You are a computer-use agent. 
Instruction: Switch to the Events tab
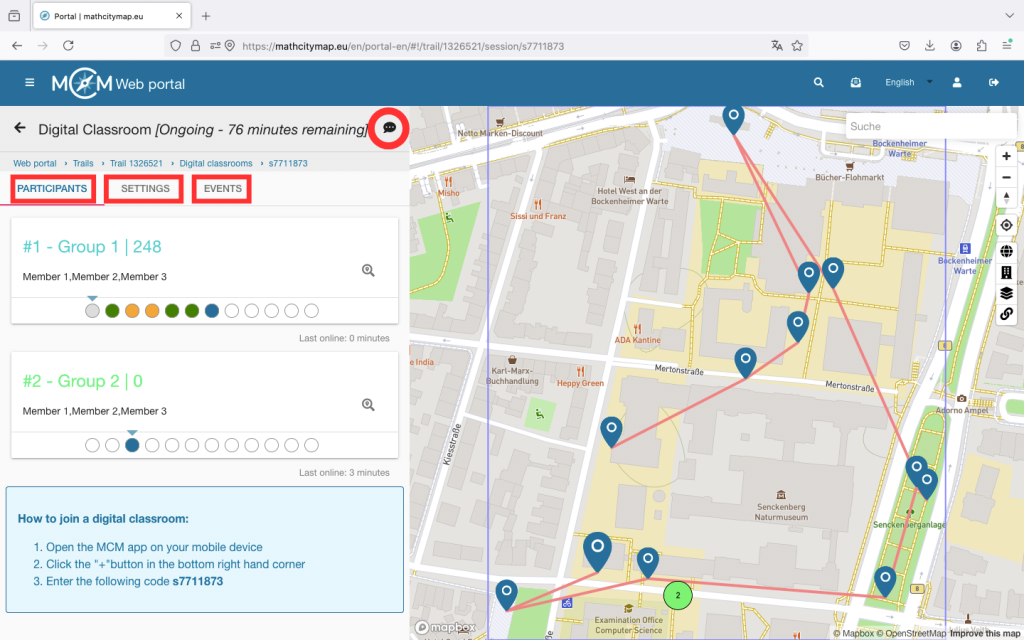[x=222, y=189]
